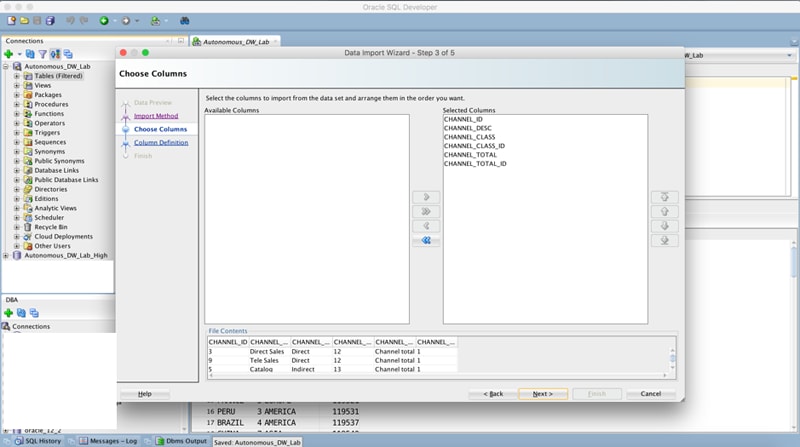Open the SQL History tab
This screenshot has height=447, width=800.
(x=38, y=441)
